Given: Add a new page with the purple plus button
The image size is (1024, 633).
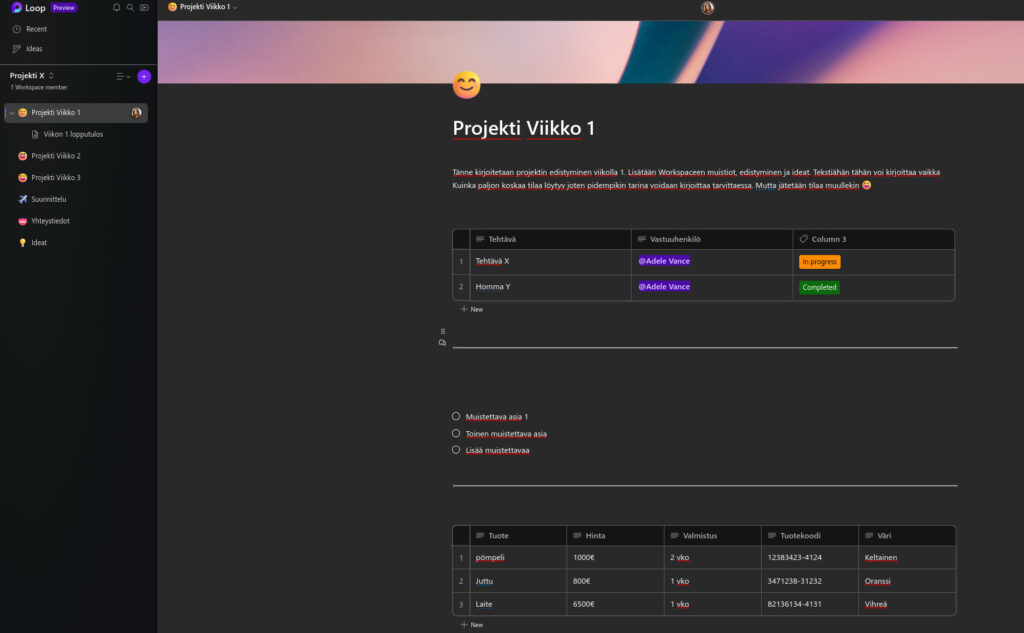Looking at the screenshot, I should point(144,76).
